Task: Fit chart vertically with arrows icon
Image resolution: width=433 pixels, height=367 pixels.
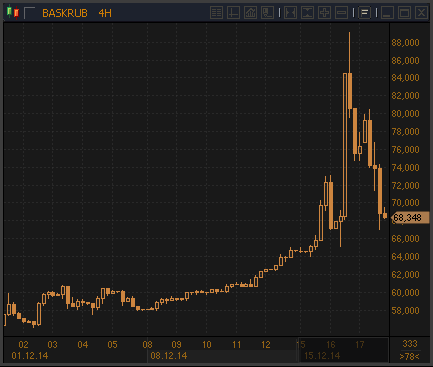Action: point(307,13)
